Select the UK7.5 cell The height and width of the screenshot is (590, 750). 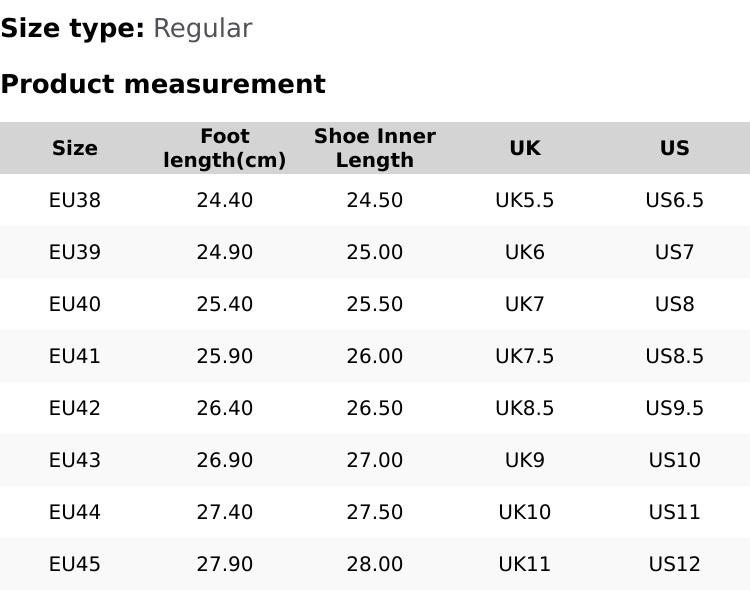(525, 356)
